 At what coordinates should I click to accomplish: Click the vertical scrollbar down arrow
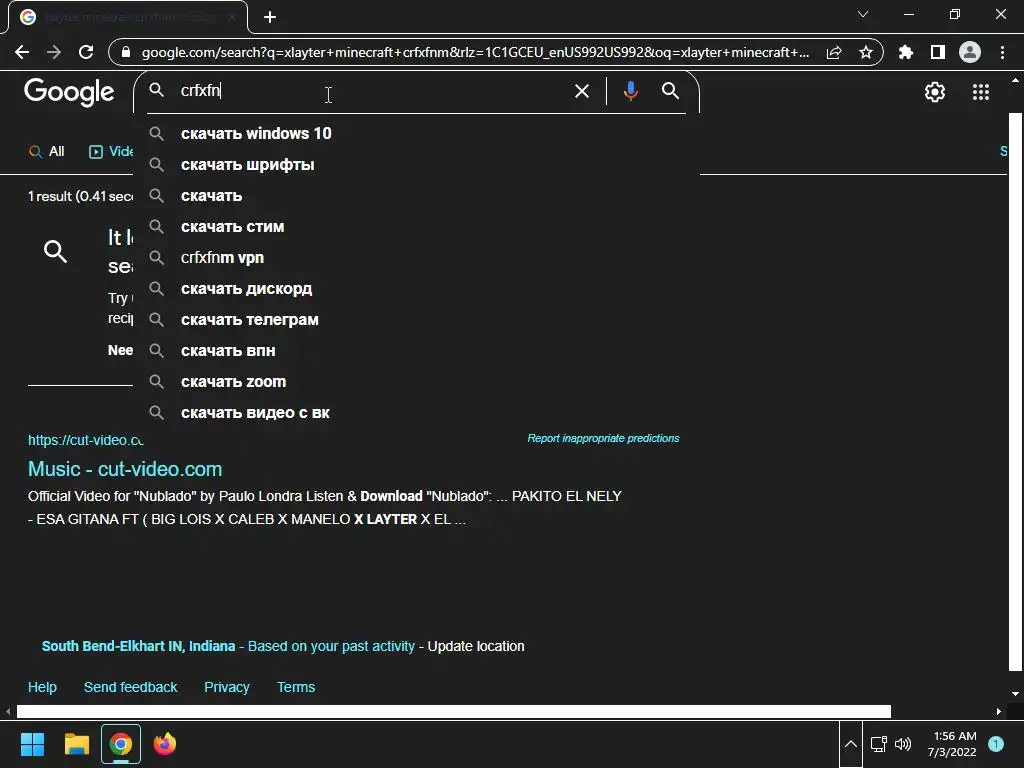1015,694
